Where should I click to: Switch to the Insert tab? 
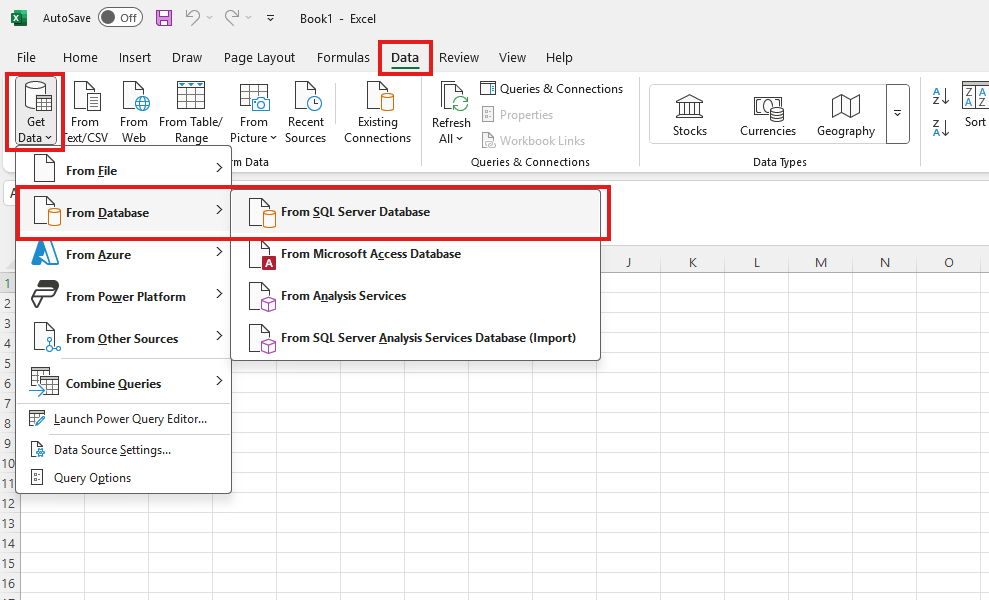135,57
